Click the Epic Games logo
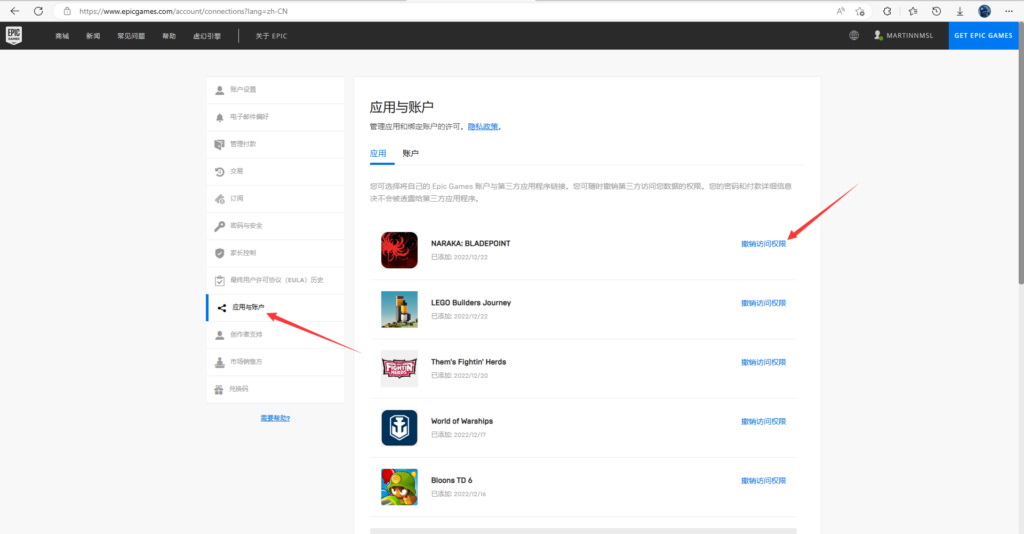The height and width of the screenshot is (534, 1024). [x=14, y=35]
